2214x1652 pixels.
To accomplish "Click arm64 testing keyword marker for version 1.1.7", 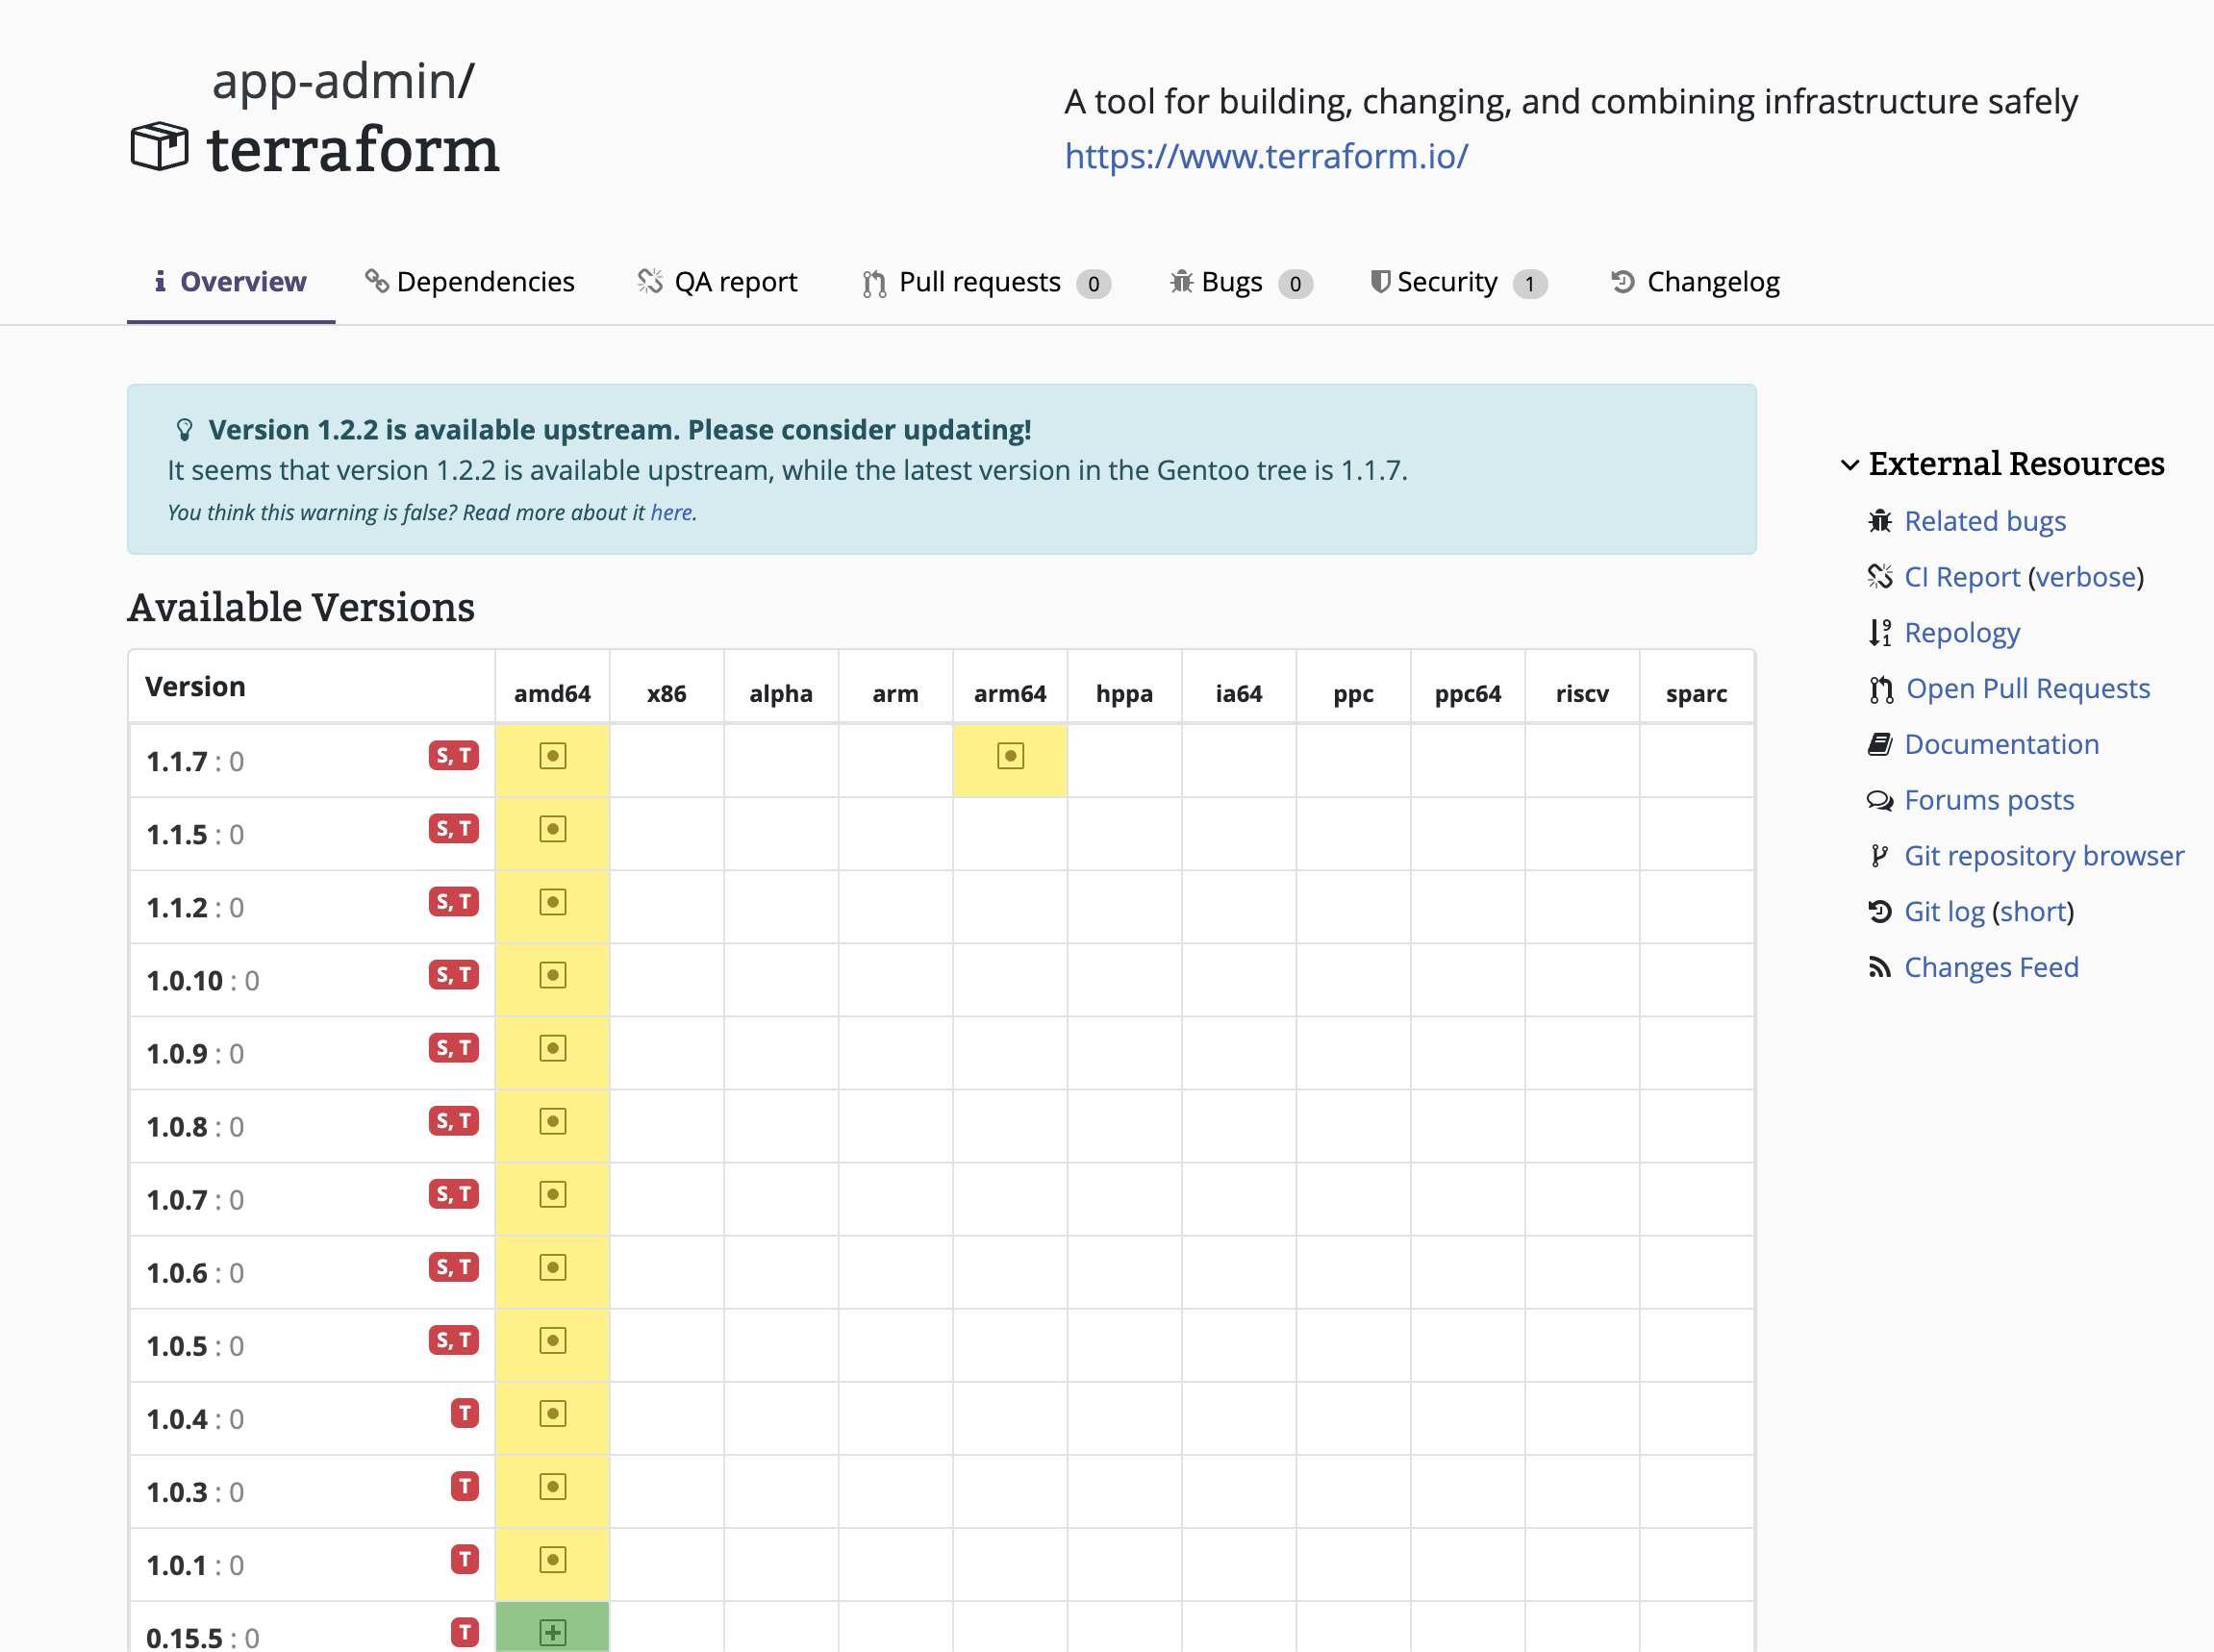I will coord(1010,757).
